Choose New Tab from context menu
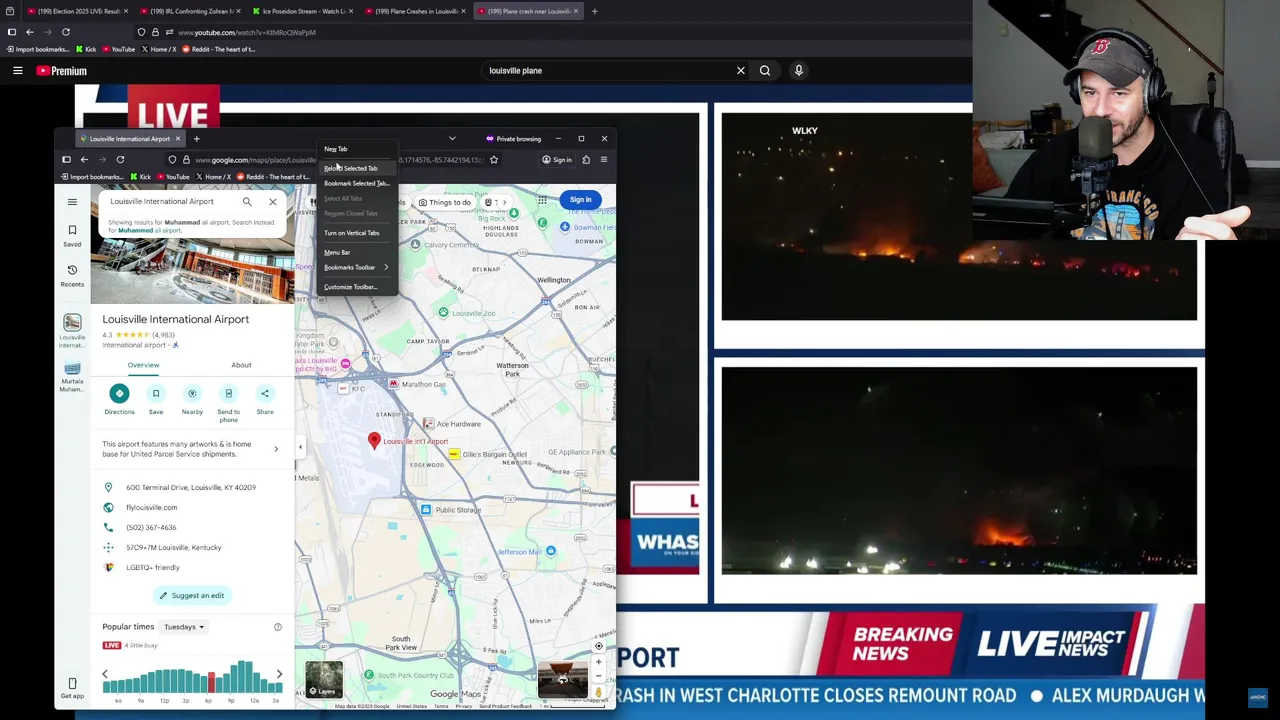 click(358, 149)
